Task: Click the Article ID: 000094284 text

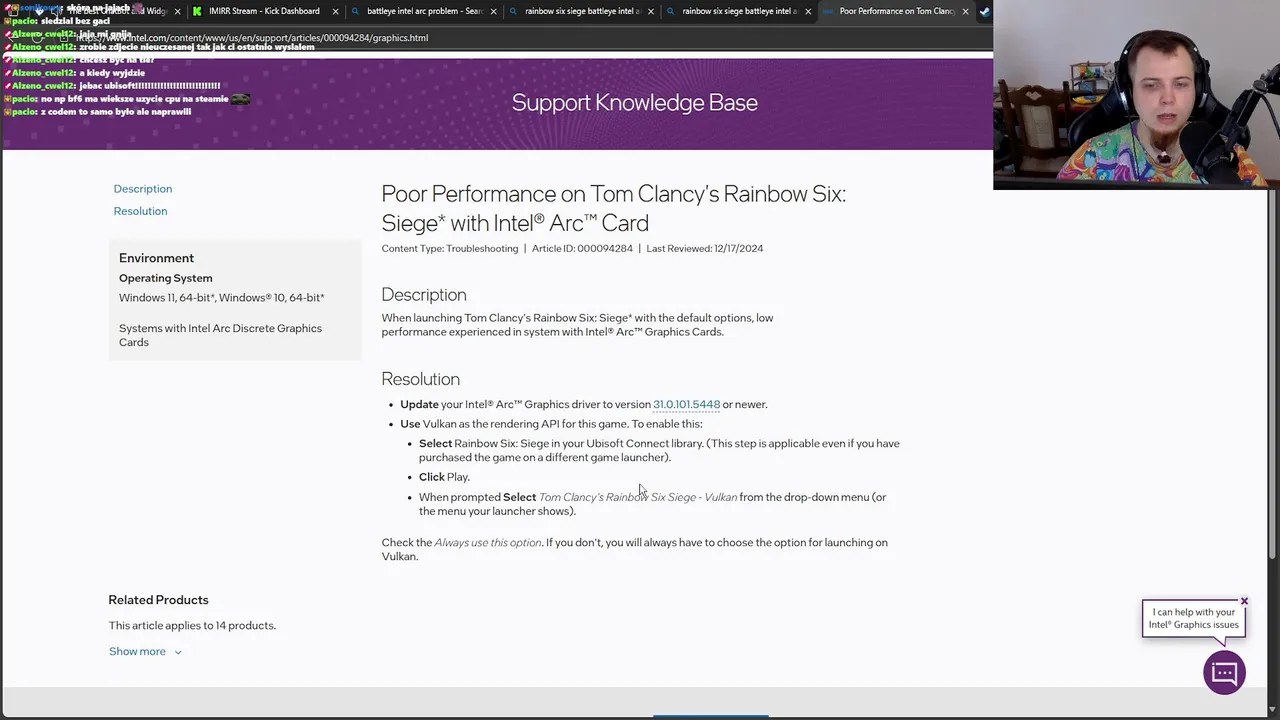Action: coord(582,248)
